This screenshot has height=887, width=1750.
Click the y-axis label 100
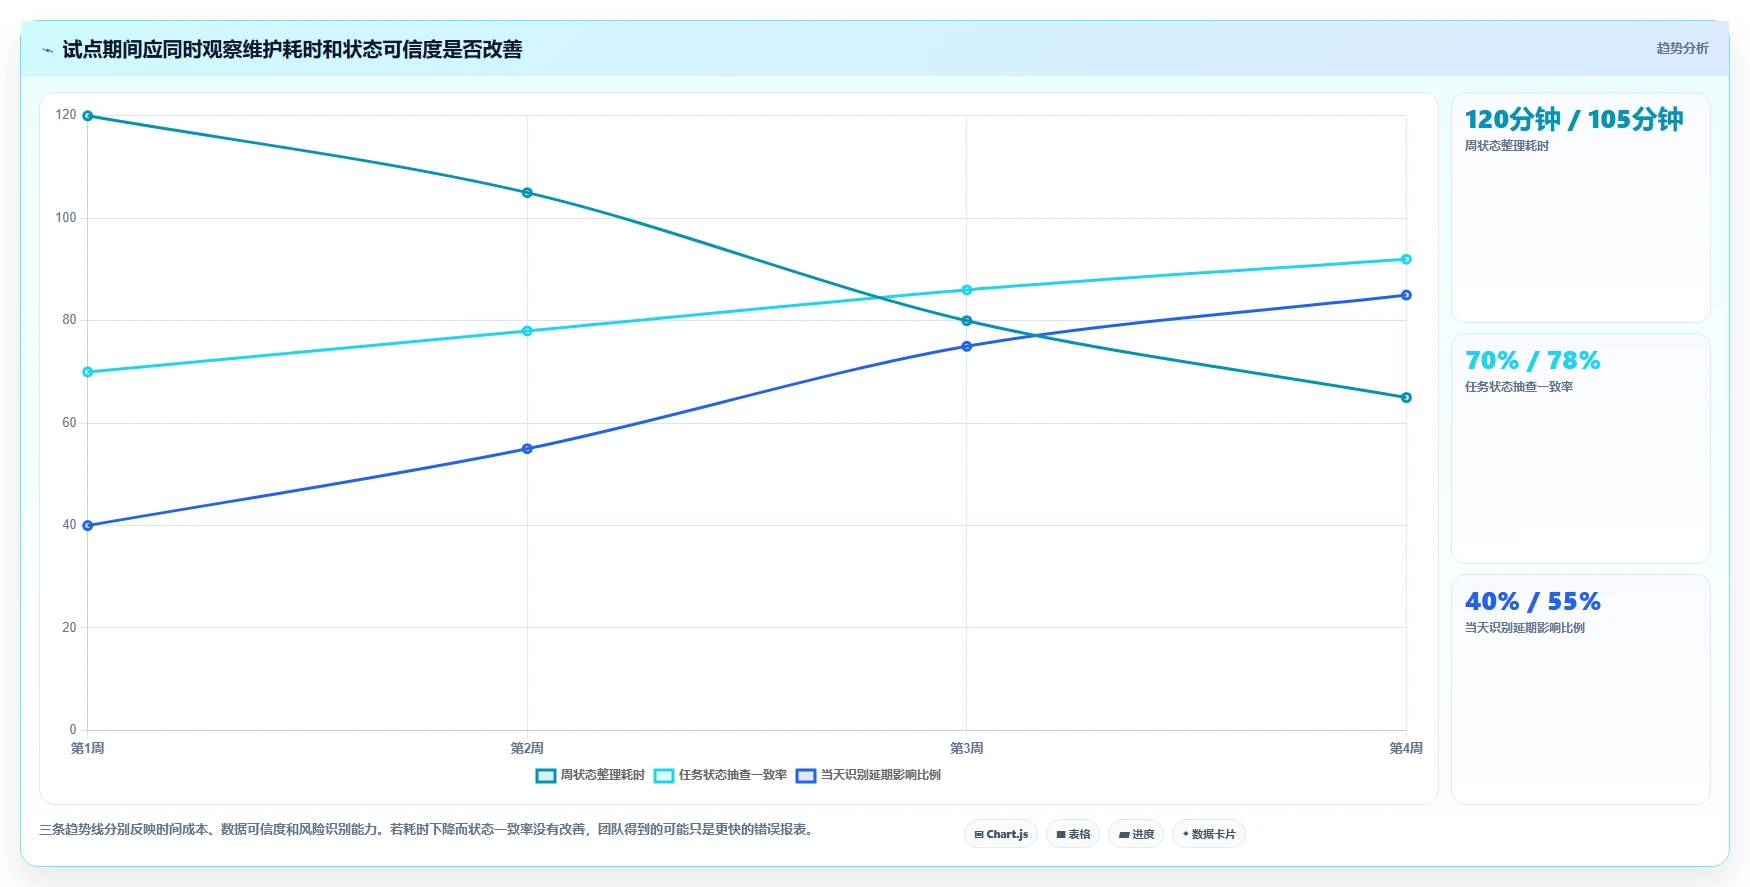[x=66, y=218]
